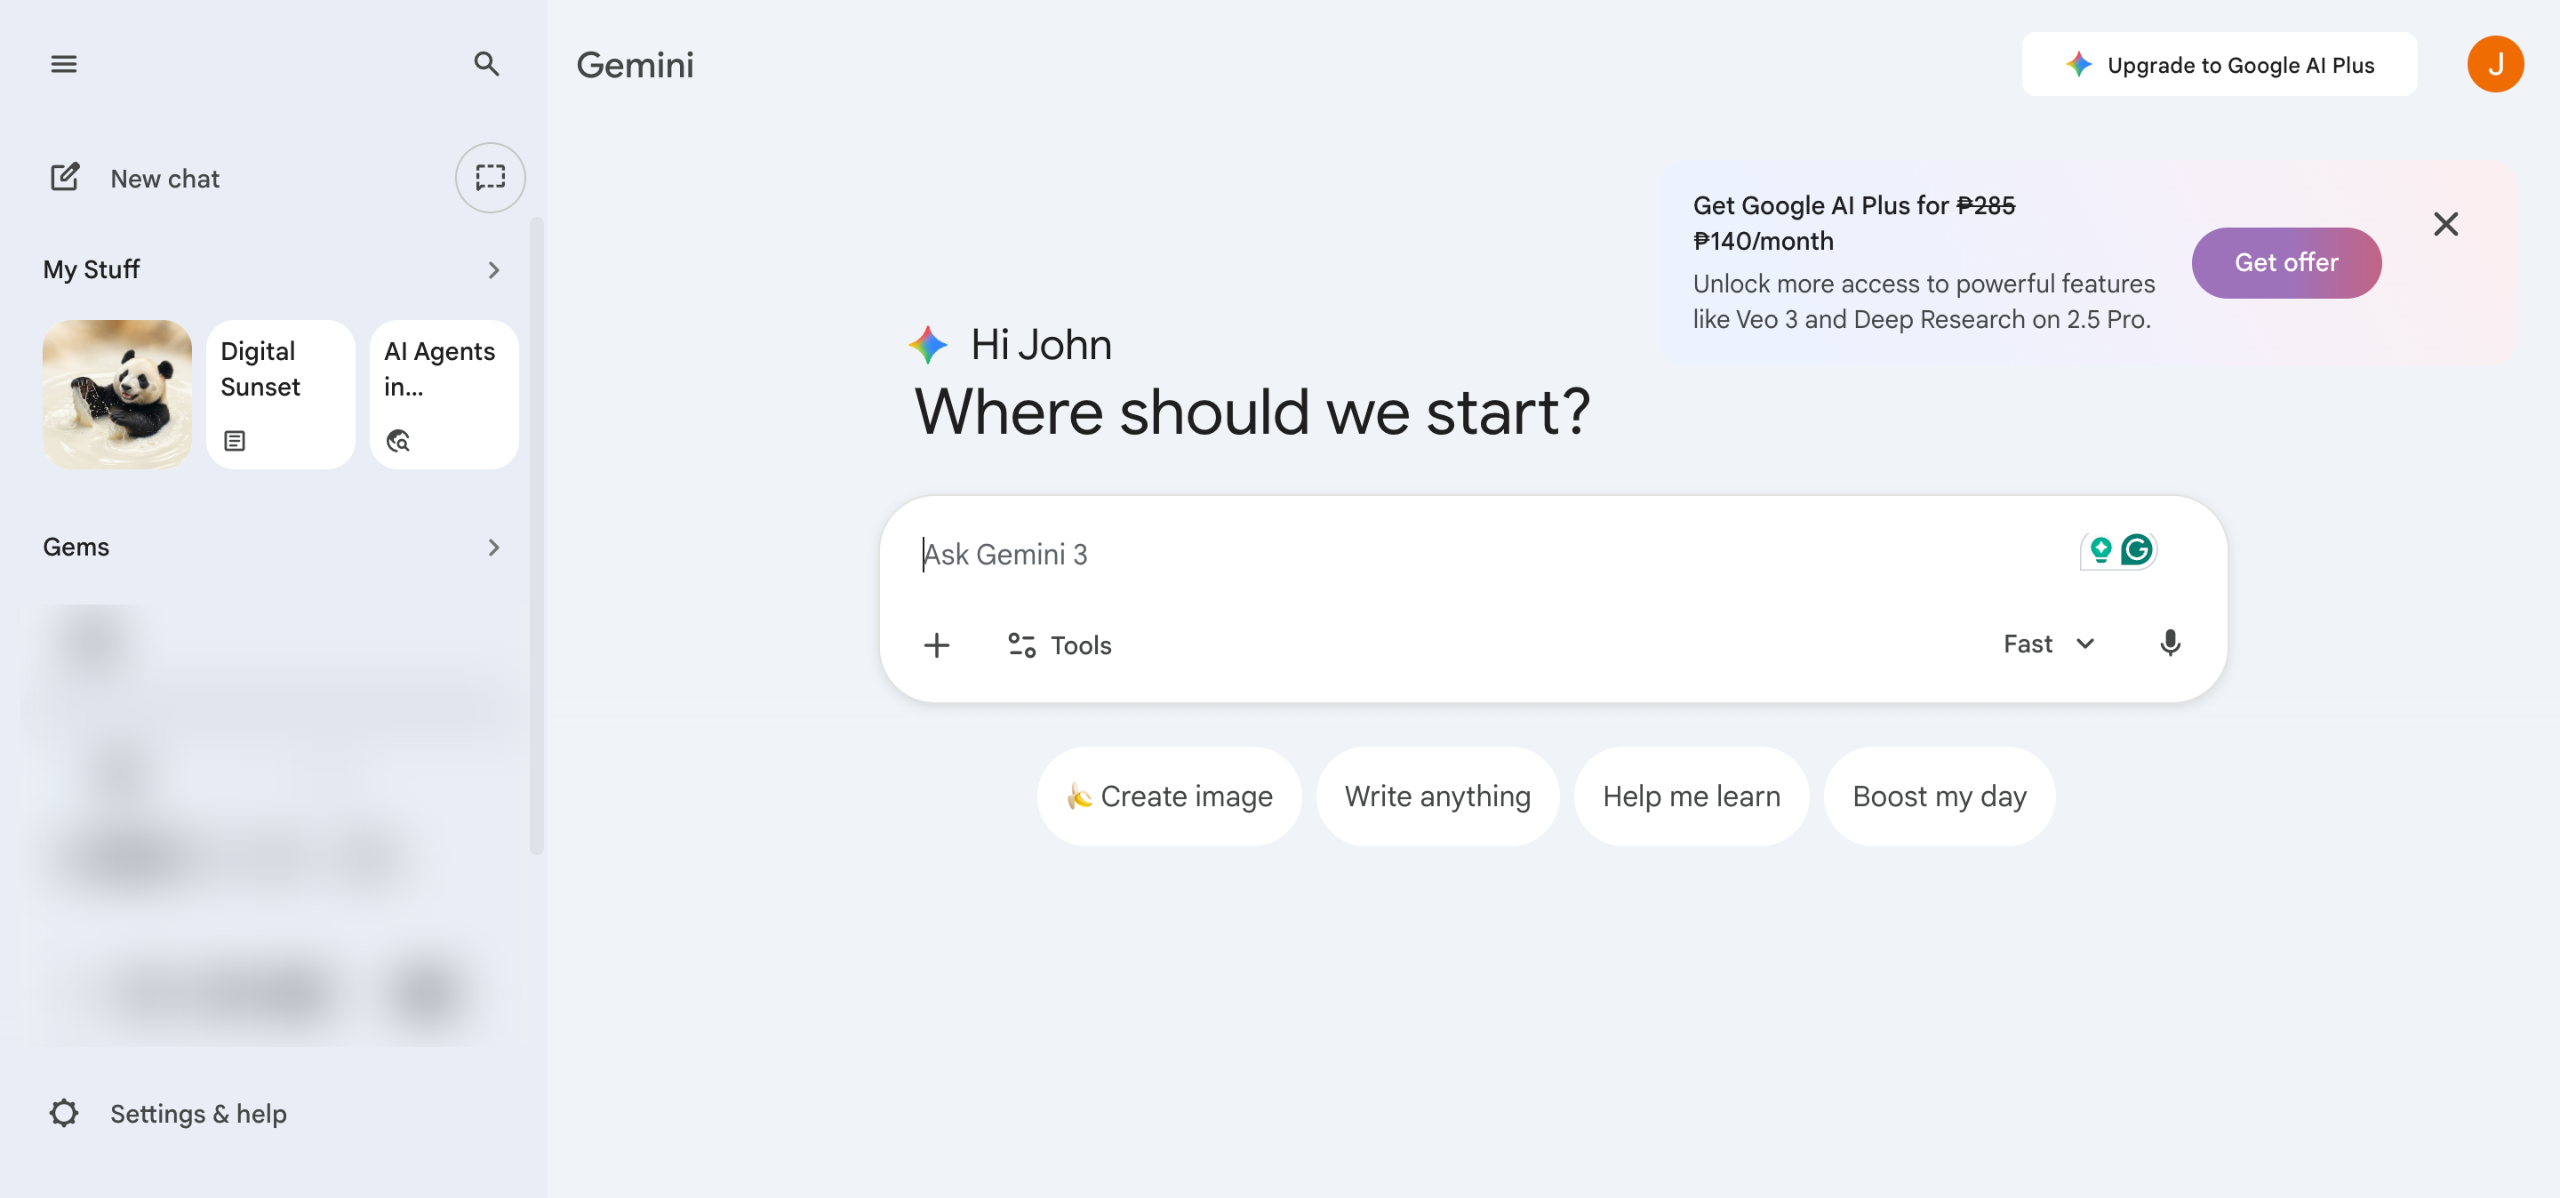Screen dimensions: 2560x1198
Task: Open the panda image thumbnail
Action: click(x=117, y=394)
